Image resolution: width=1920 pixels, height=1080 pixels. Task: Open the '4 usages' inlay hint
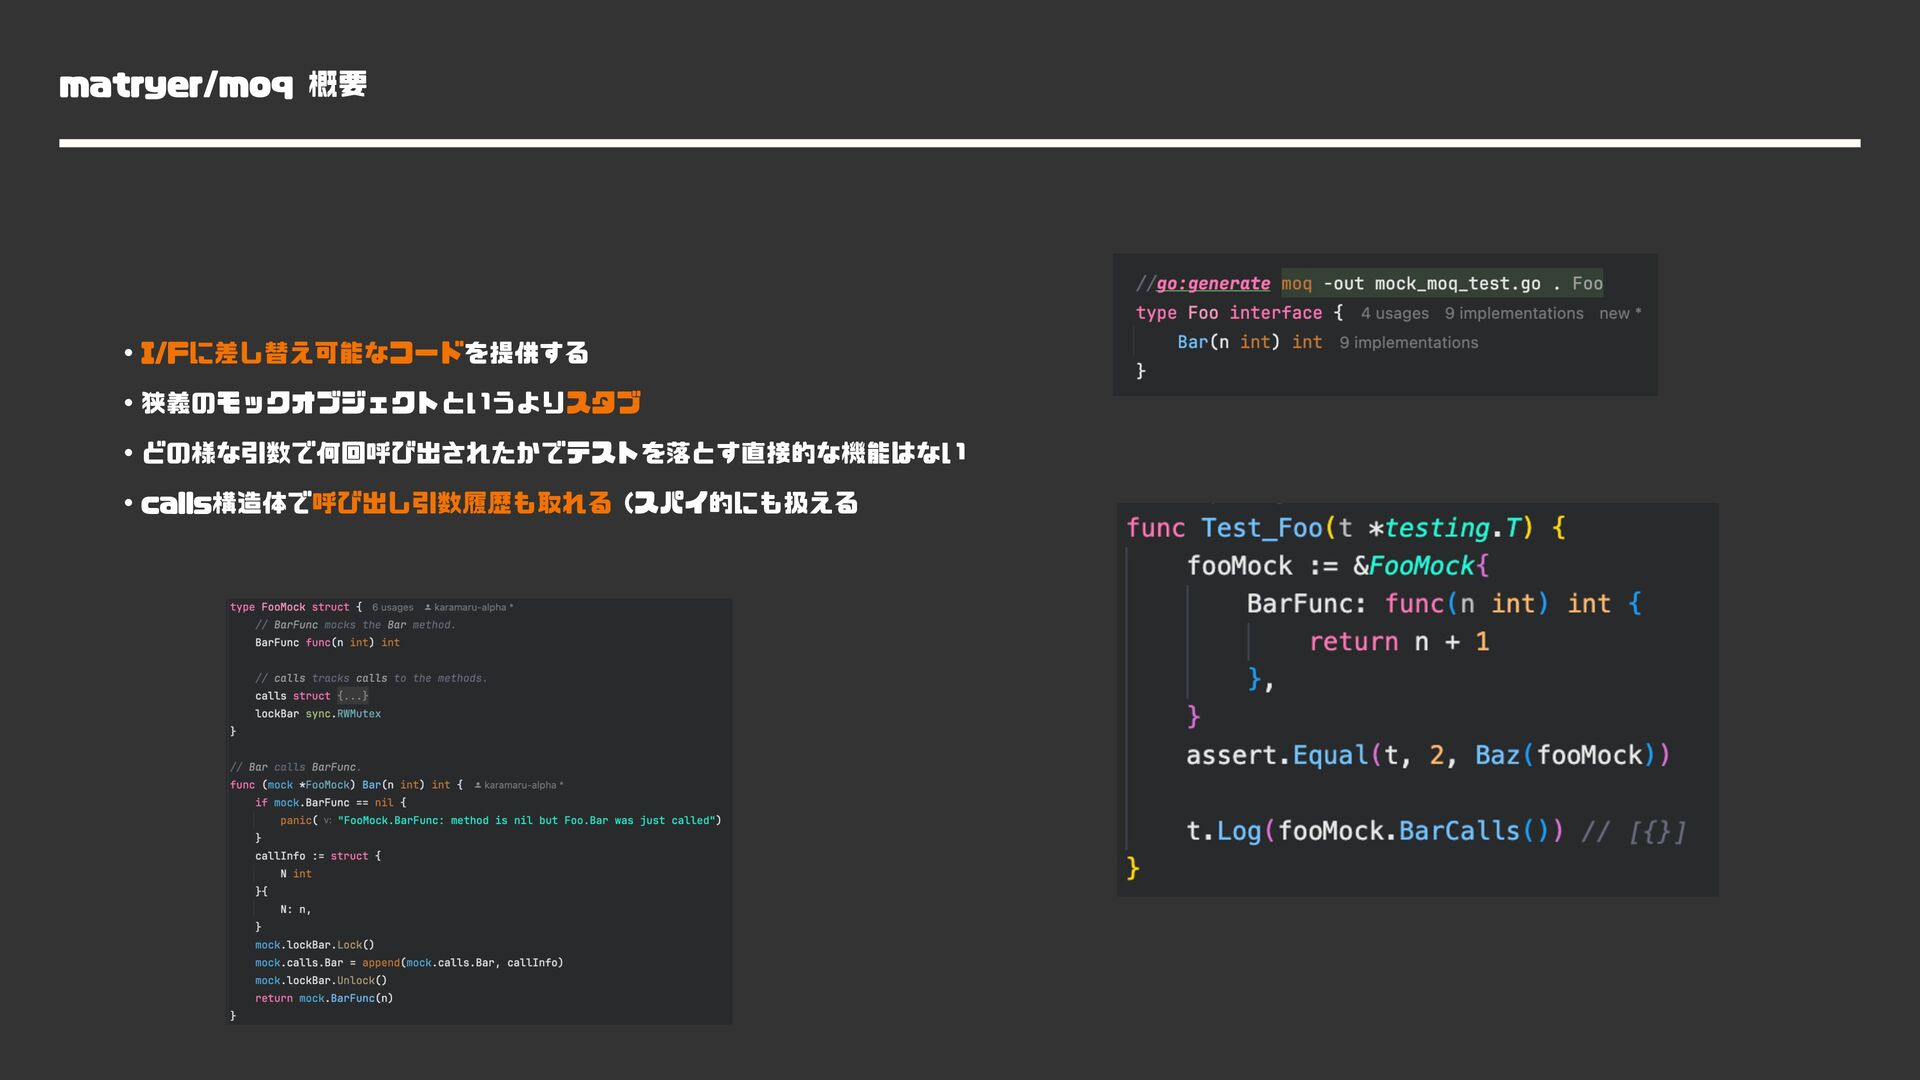[1394, 313]
